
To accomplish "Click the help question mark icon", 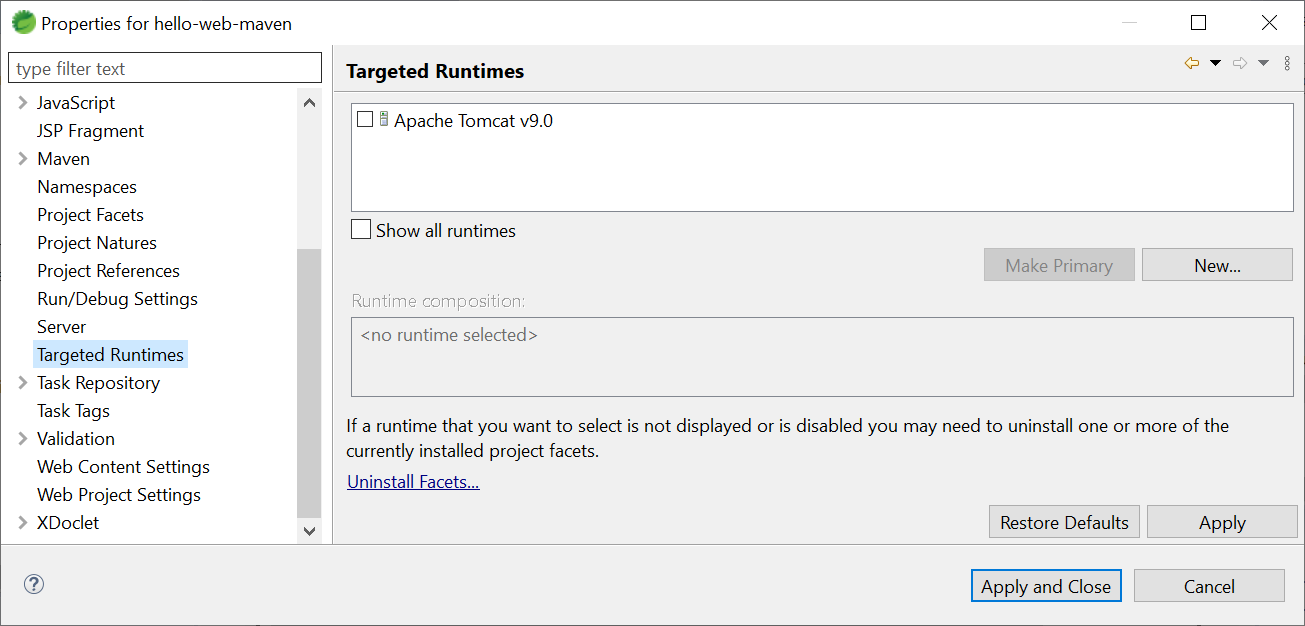I will (x=34, y=585).
